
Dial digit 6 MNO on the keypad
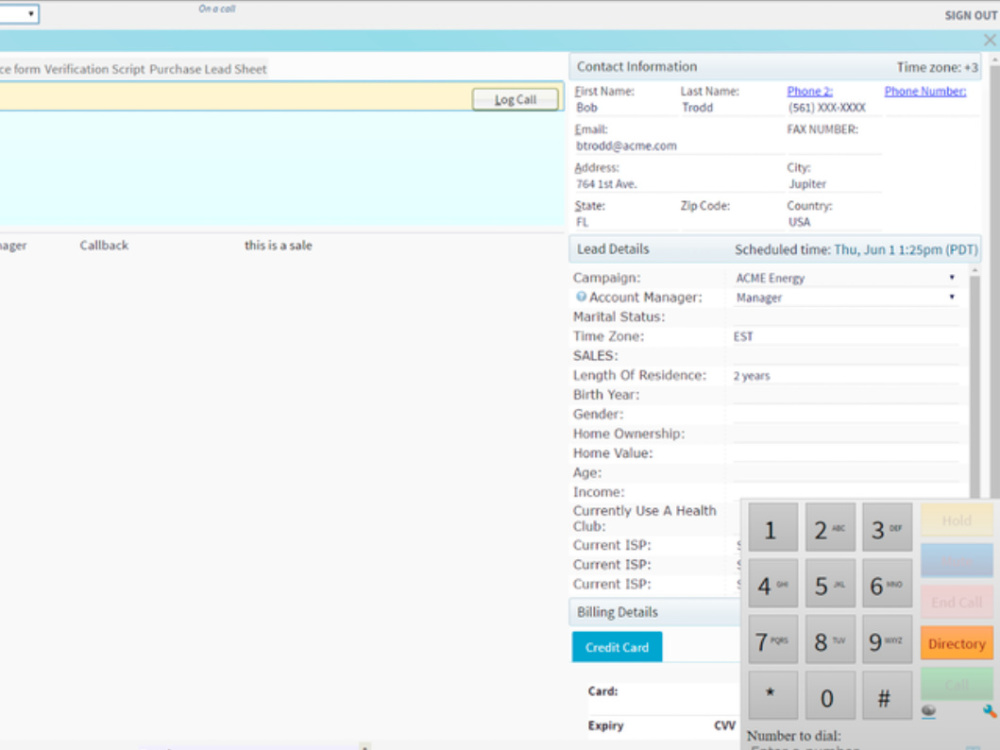[x=887, y=584]
